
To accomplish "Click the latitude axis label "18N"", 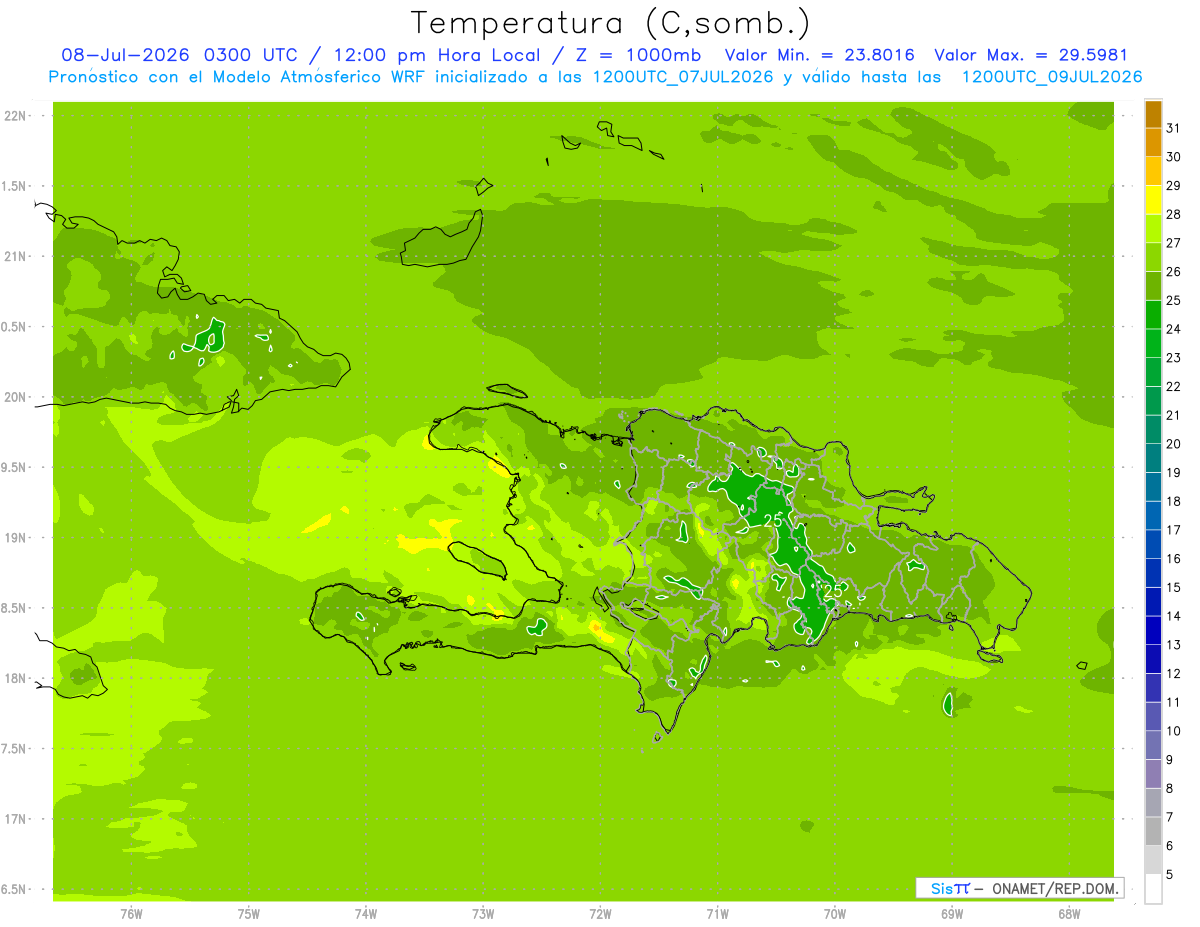I will point(15,678).
